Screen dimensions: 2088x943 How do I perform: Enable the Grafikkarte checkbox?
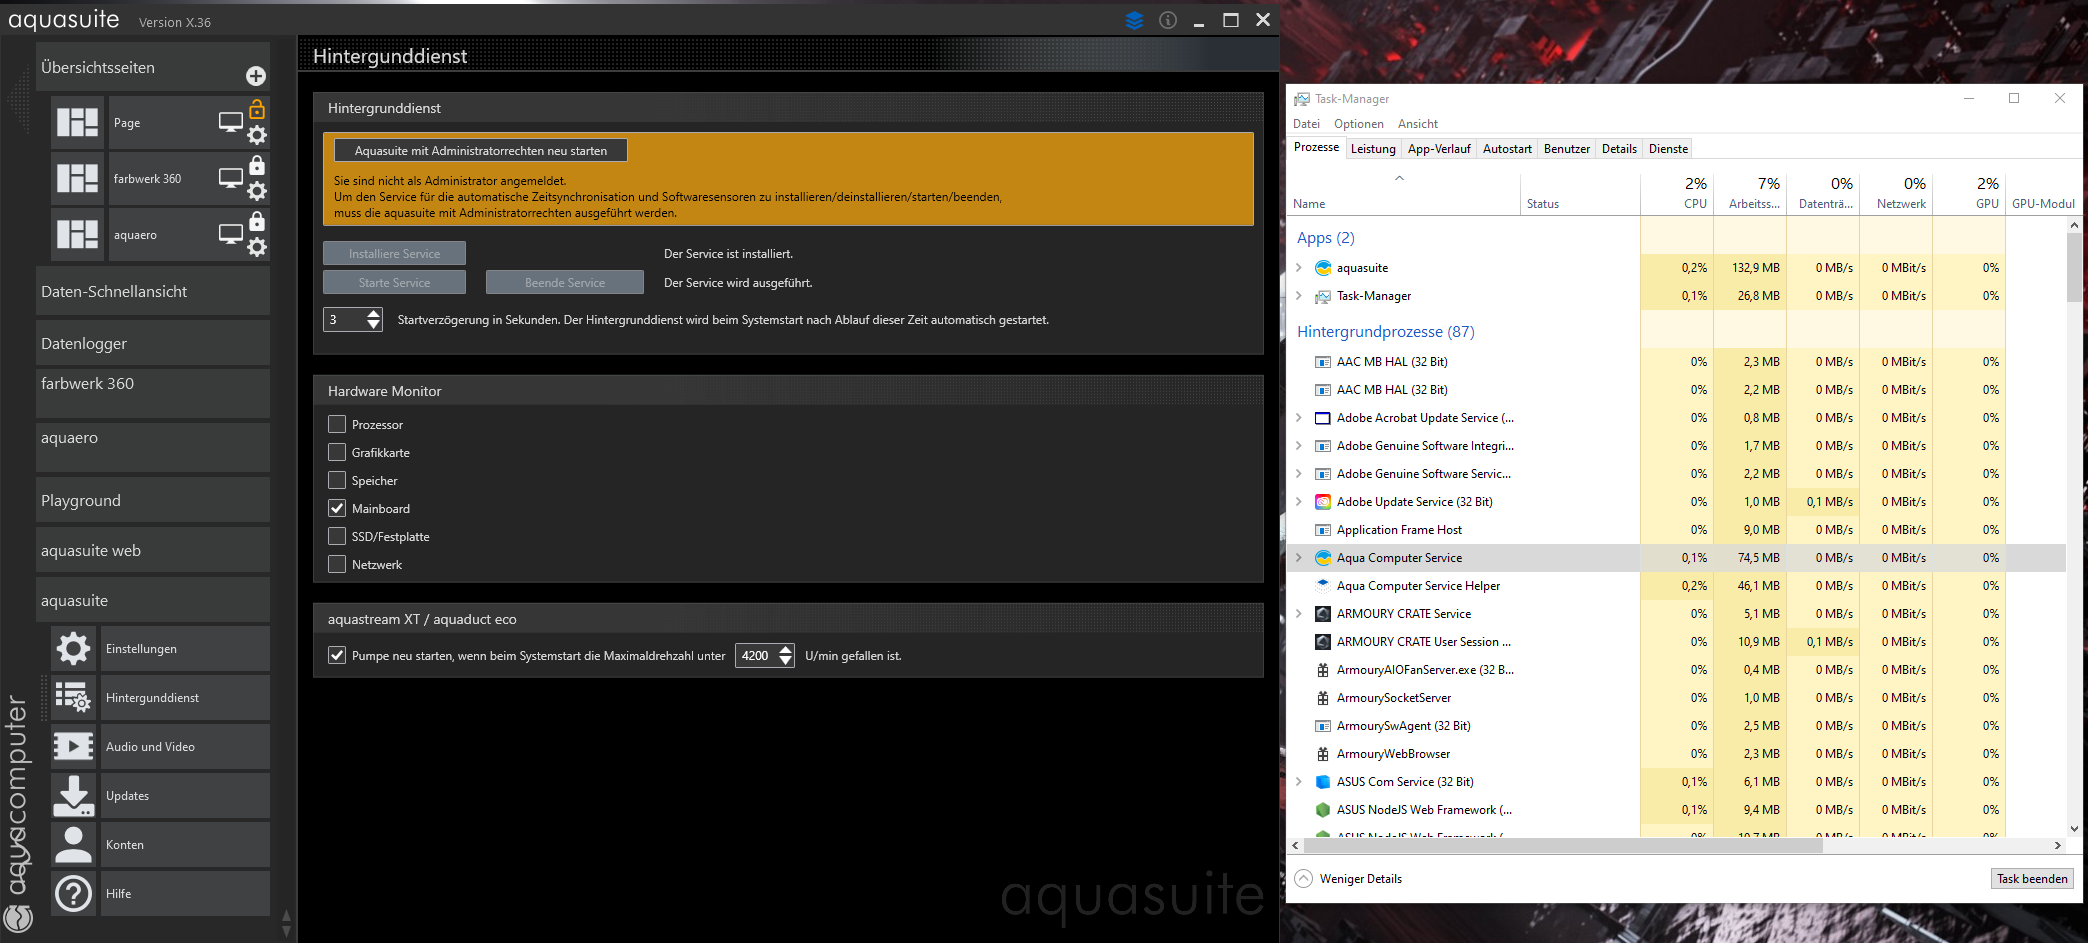click(x=337, y=453)
